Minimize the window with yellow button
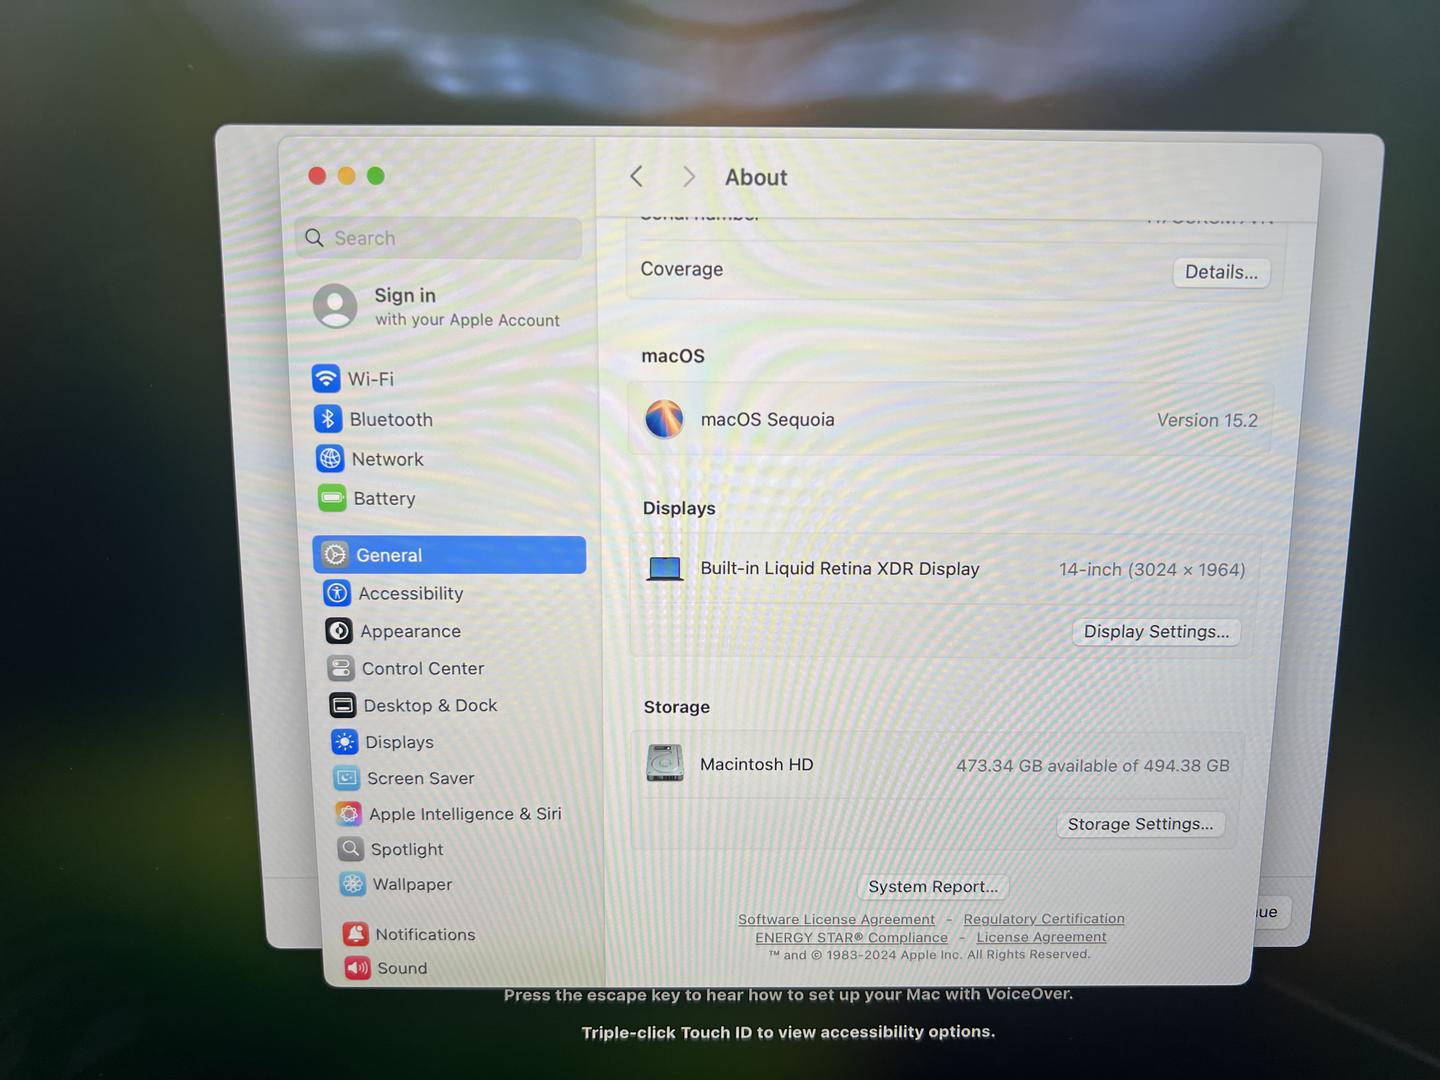Image resolution: width=1440 pixels, height=1080 pixels. [x=346, y=176]
